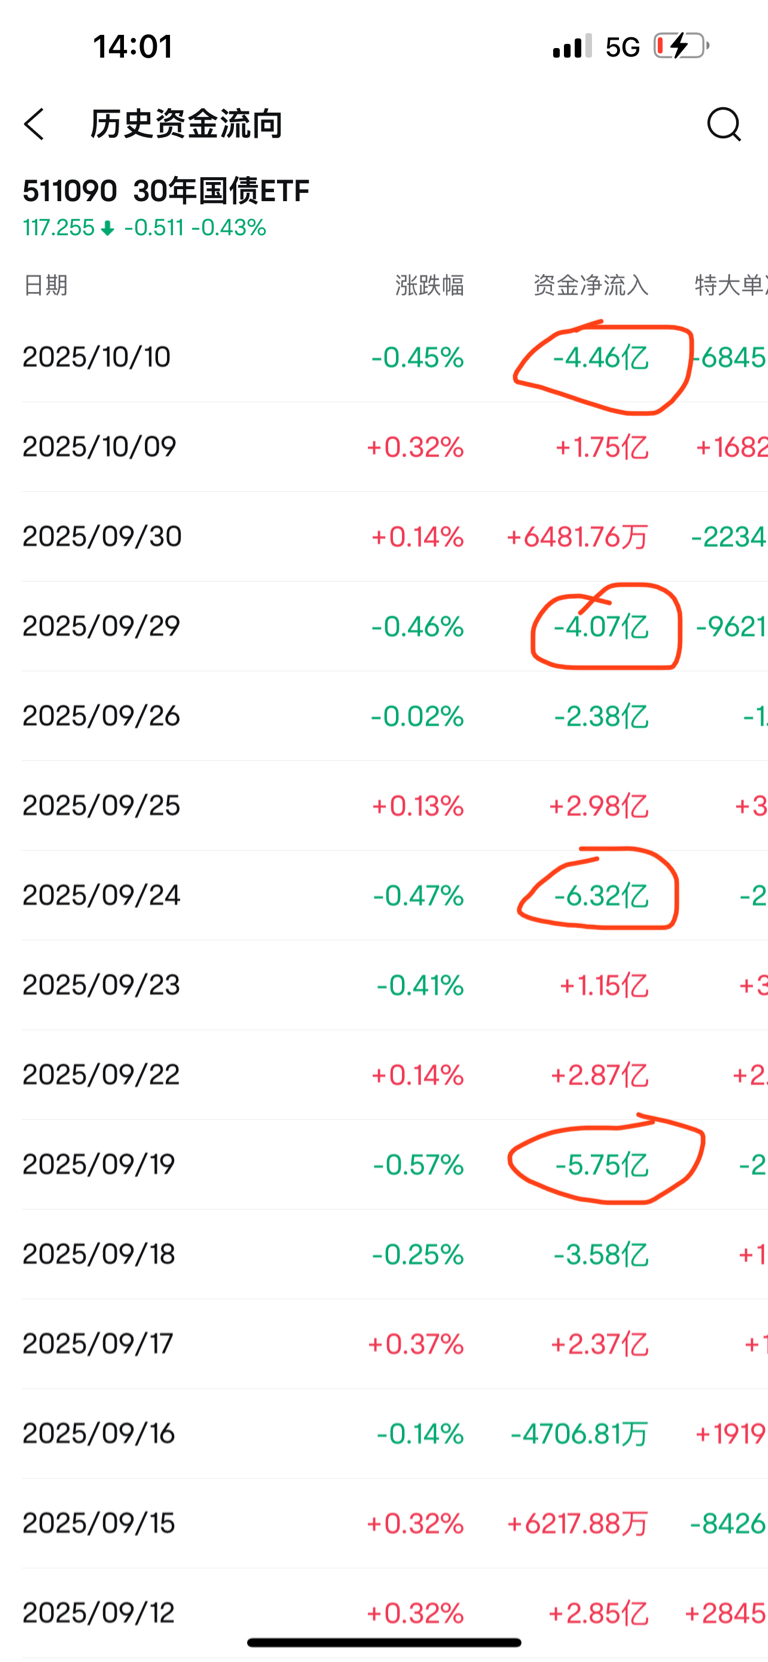Tap circled -4.07亿 net inflow value
The height and width of the screenshot is (1662, 768).
click(601, 627)
